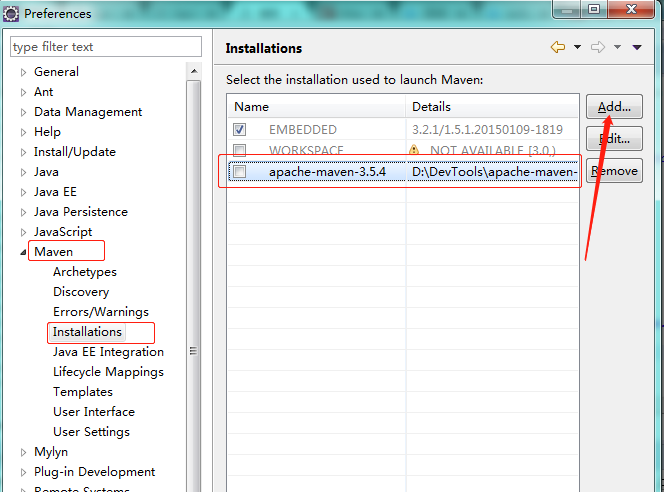Open the Installations page view menu triangle
The width and height of the screenshot is (664, 492).
point(637,47)
